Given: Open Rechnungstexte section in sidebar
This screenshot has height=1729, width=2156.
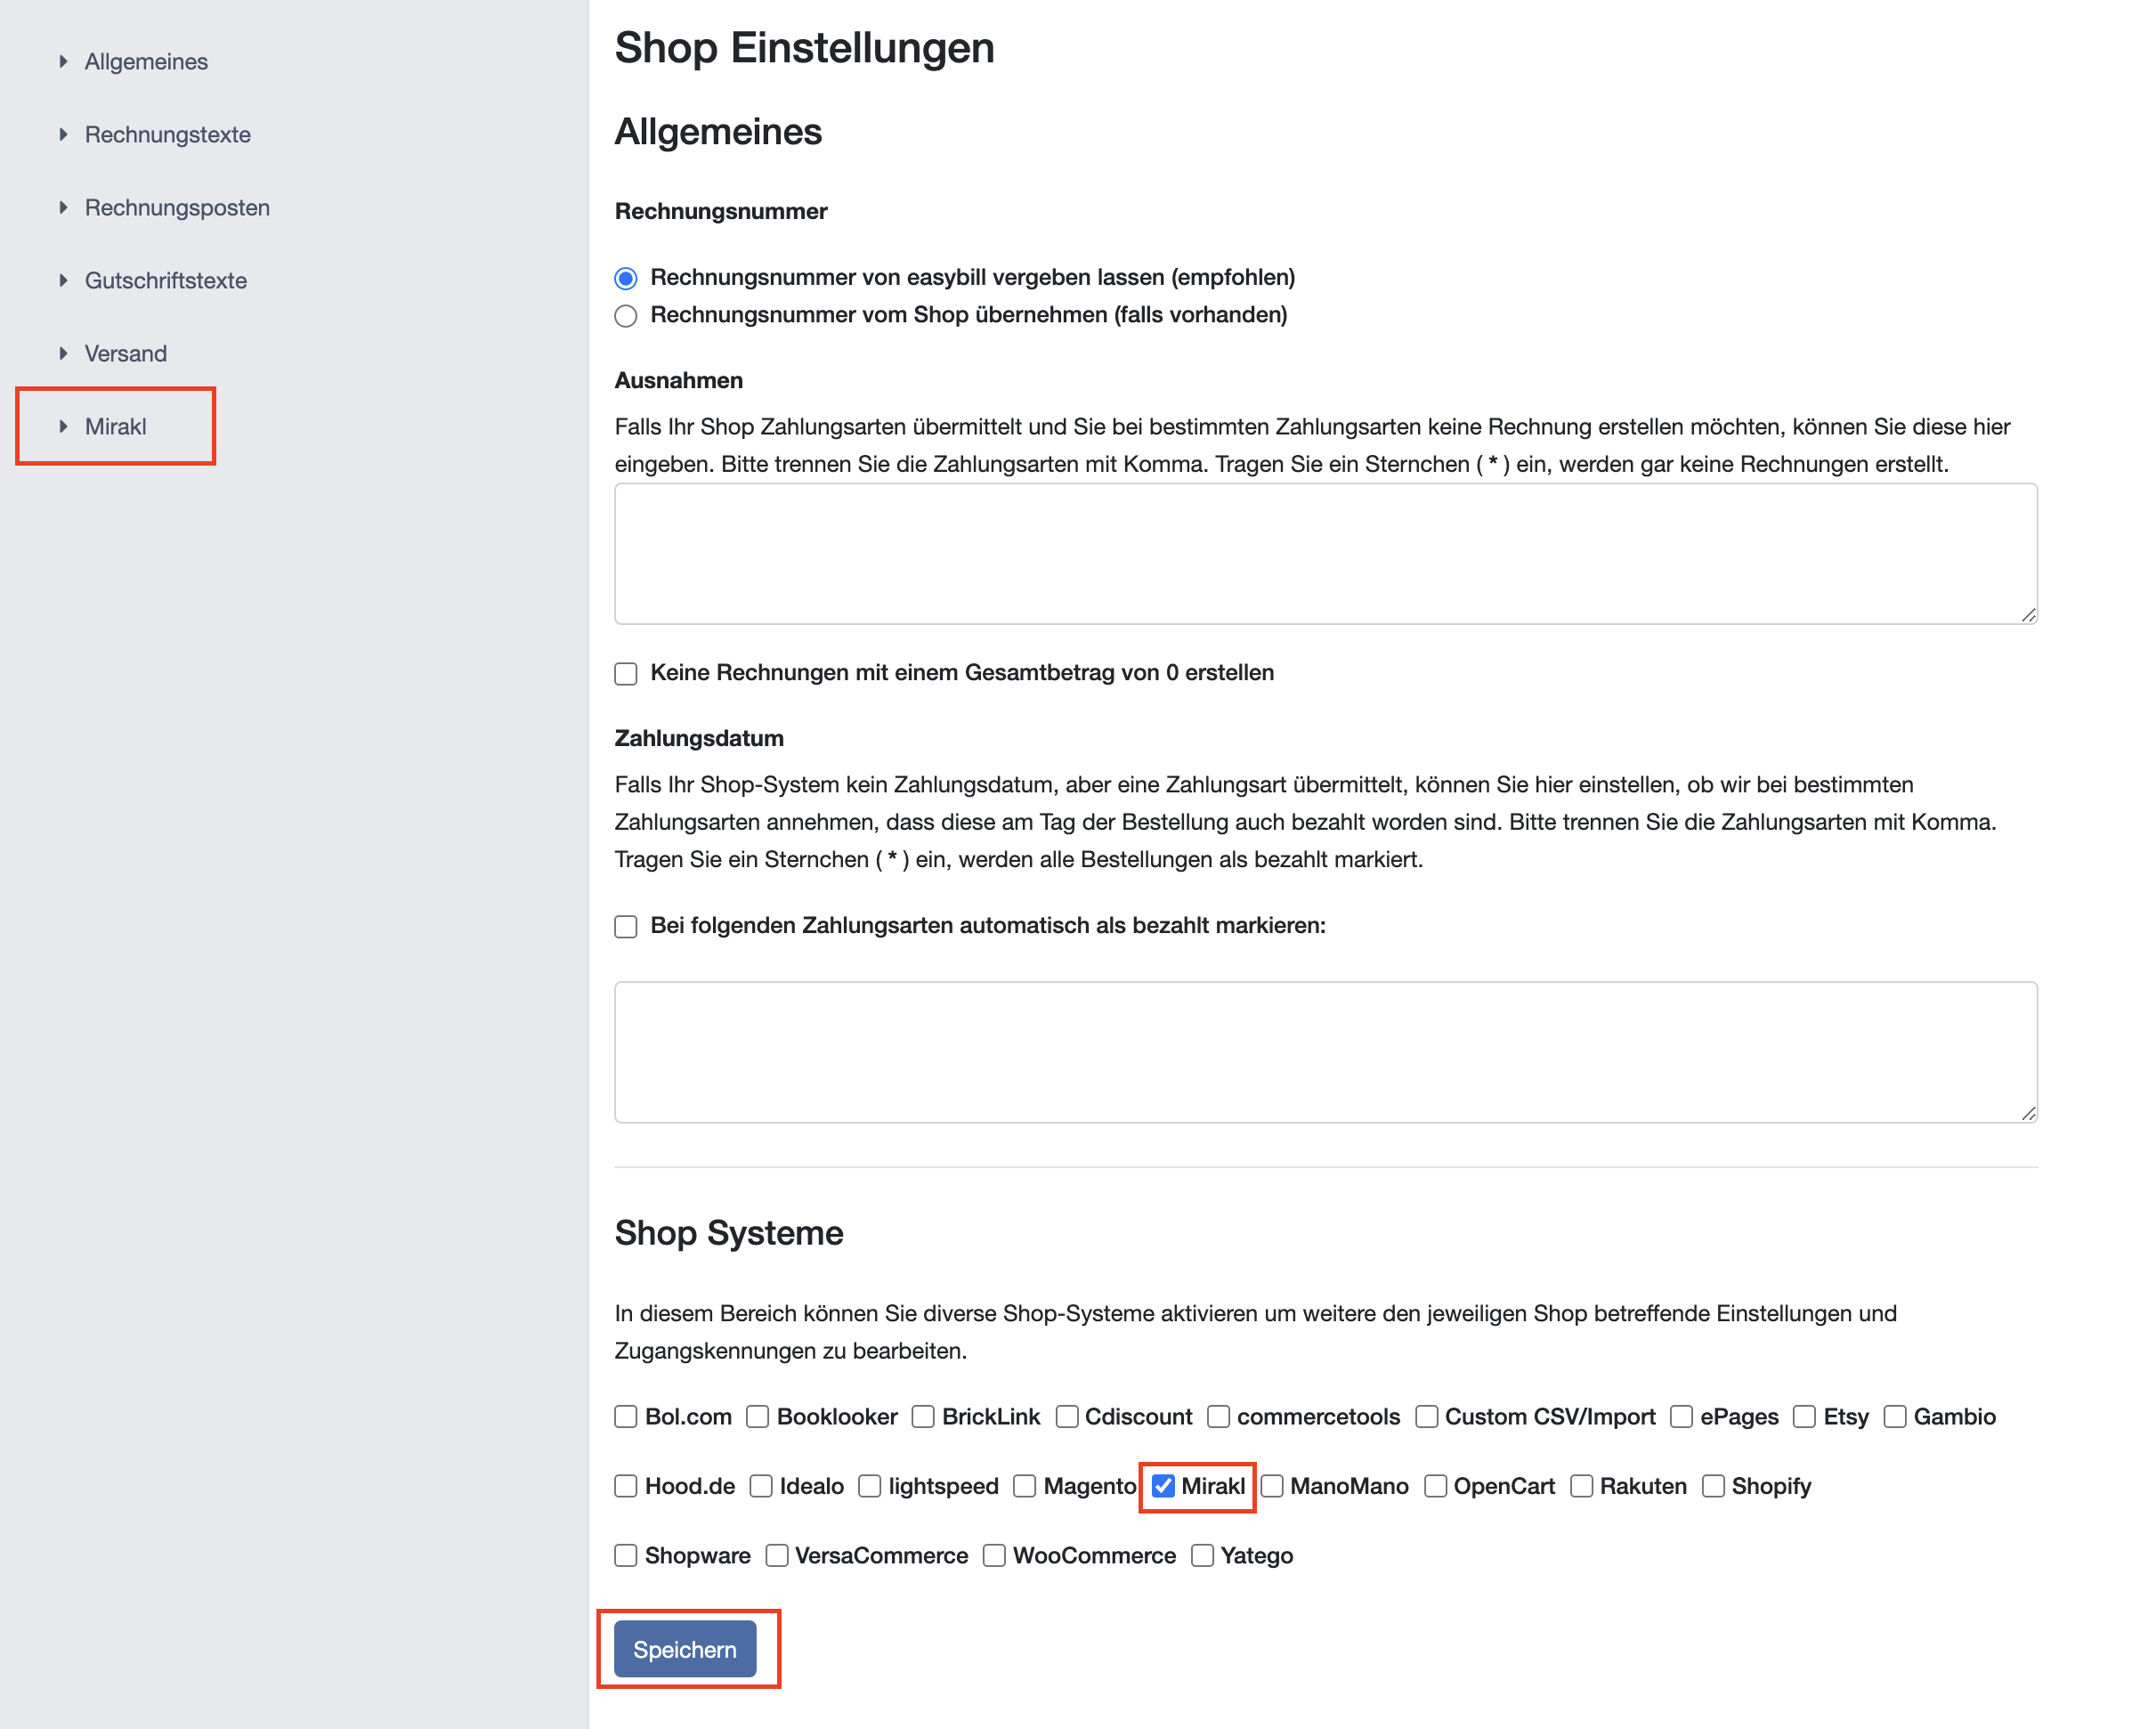Looking at the screenshot, I should 168,135.
